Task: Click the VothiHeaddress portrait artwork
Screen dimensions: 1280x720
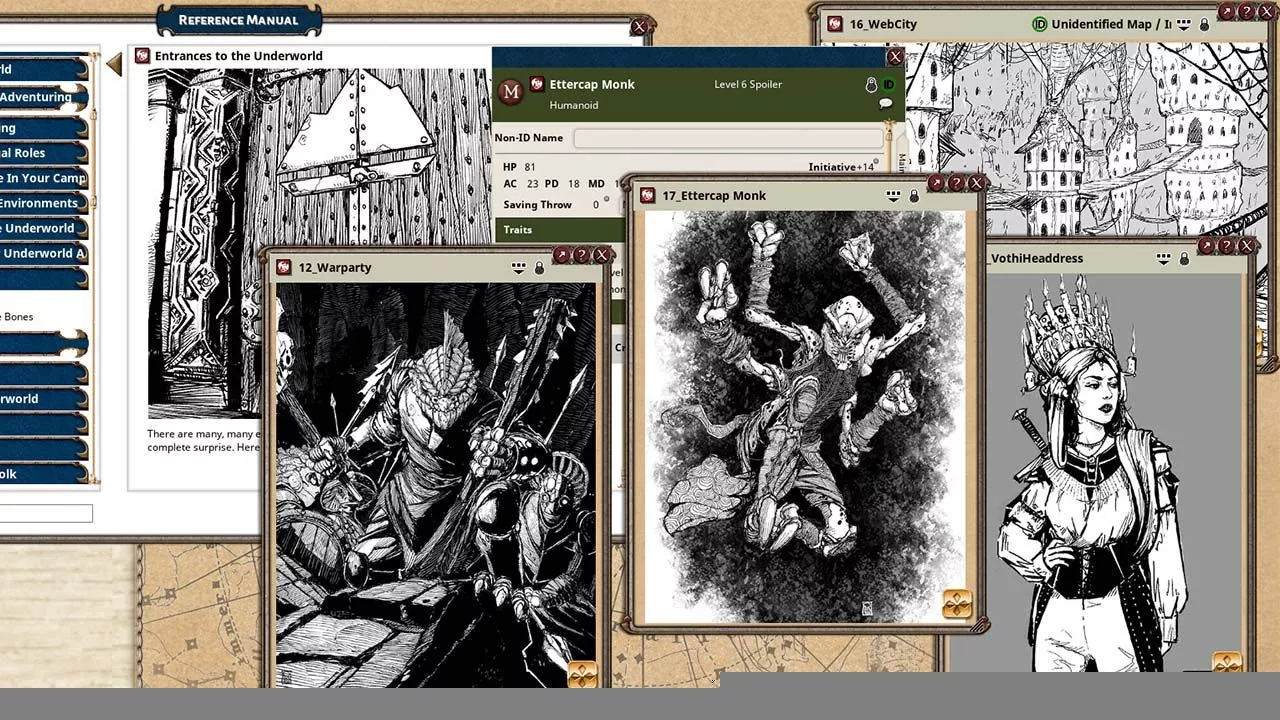Action: point(1095,472)
